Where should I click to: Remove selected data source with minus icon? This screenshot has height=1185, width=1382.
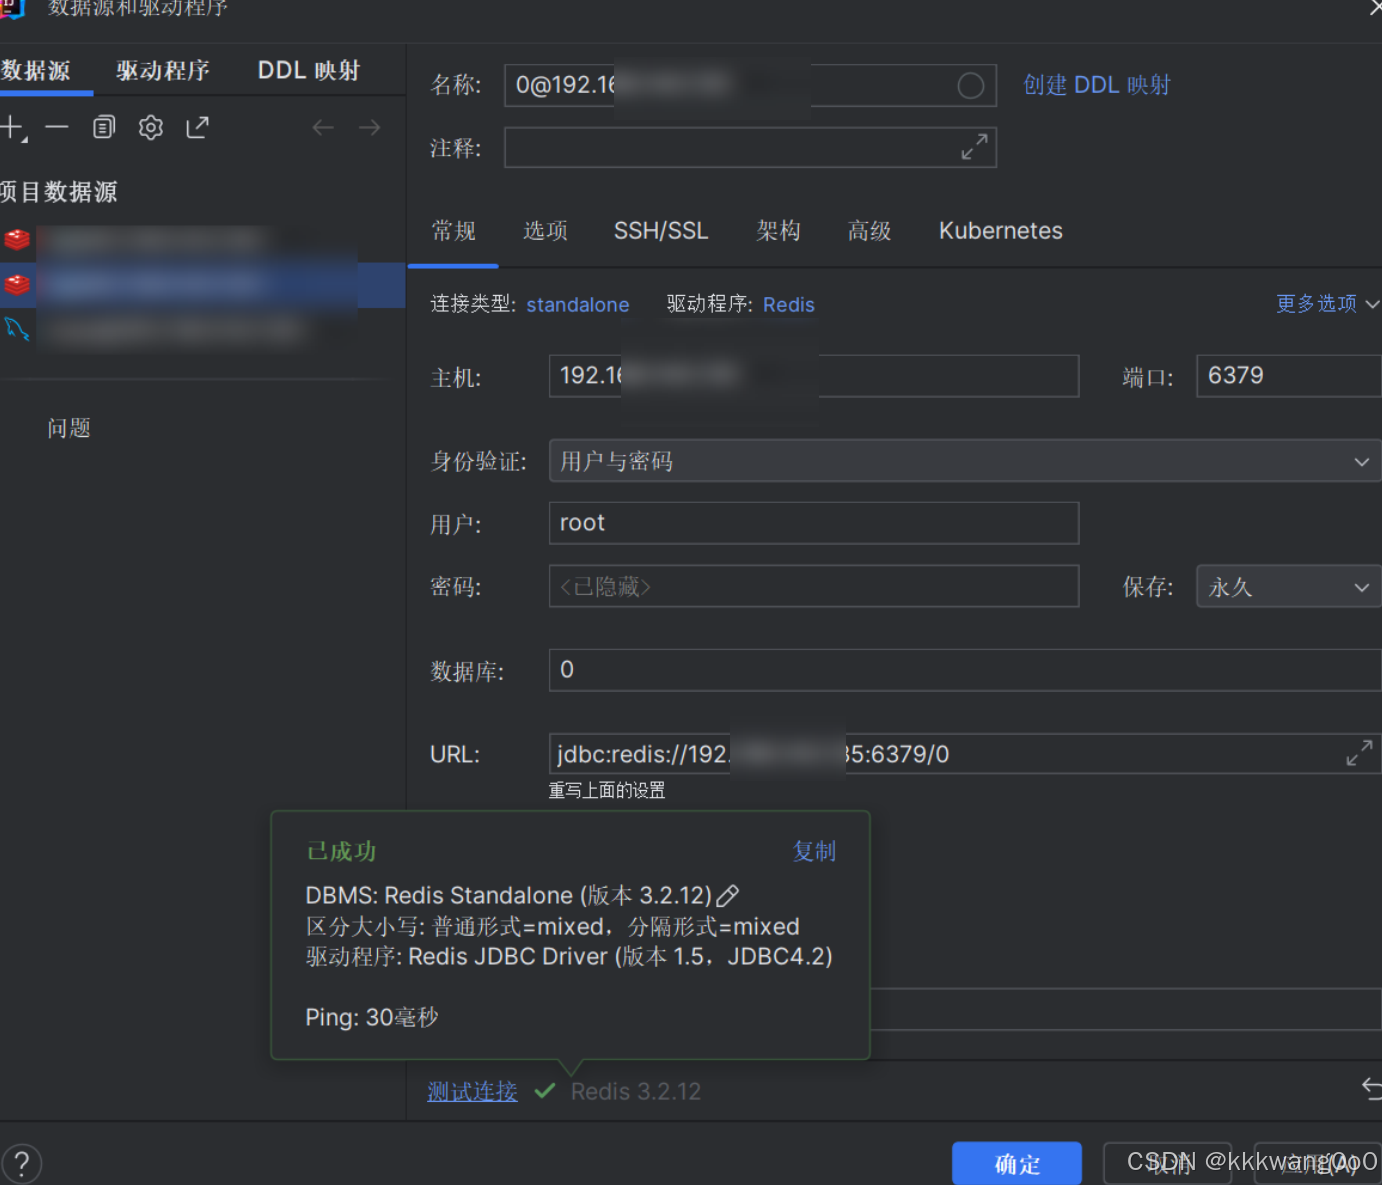[x=57, y=127]
